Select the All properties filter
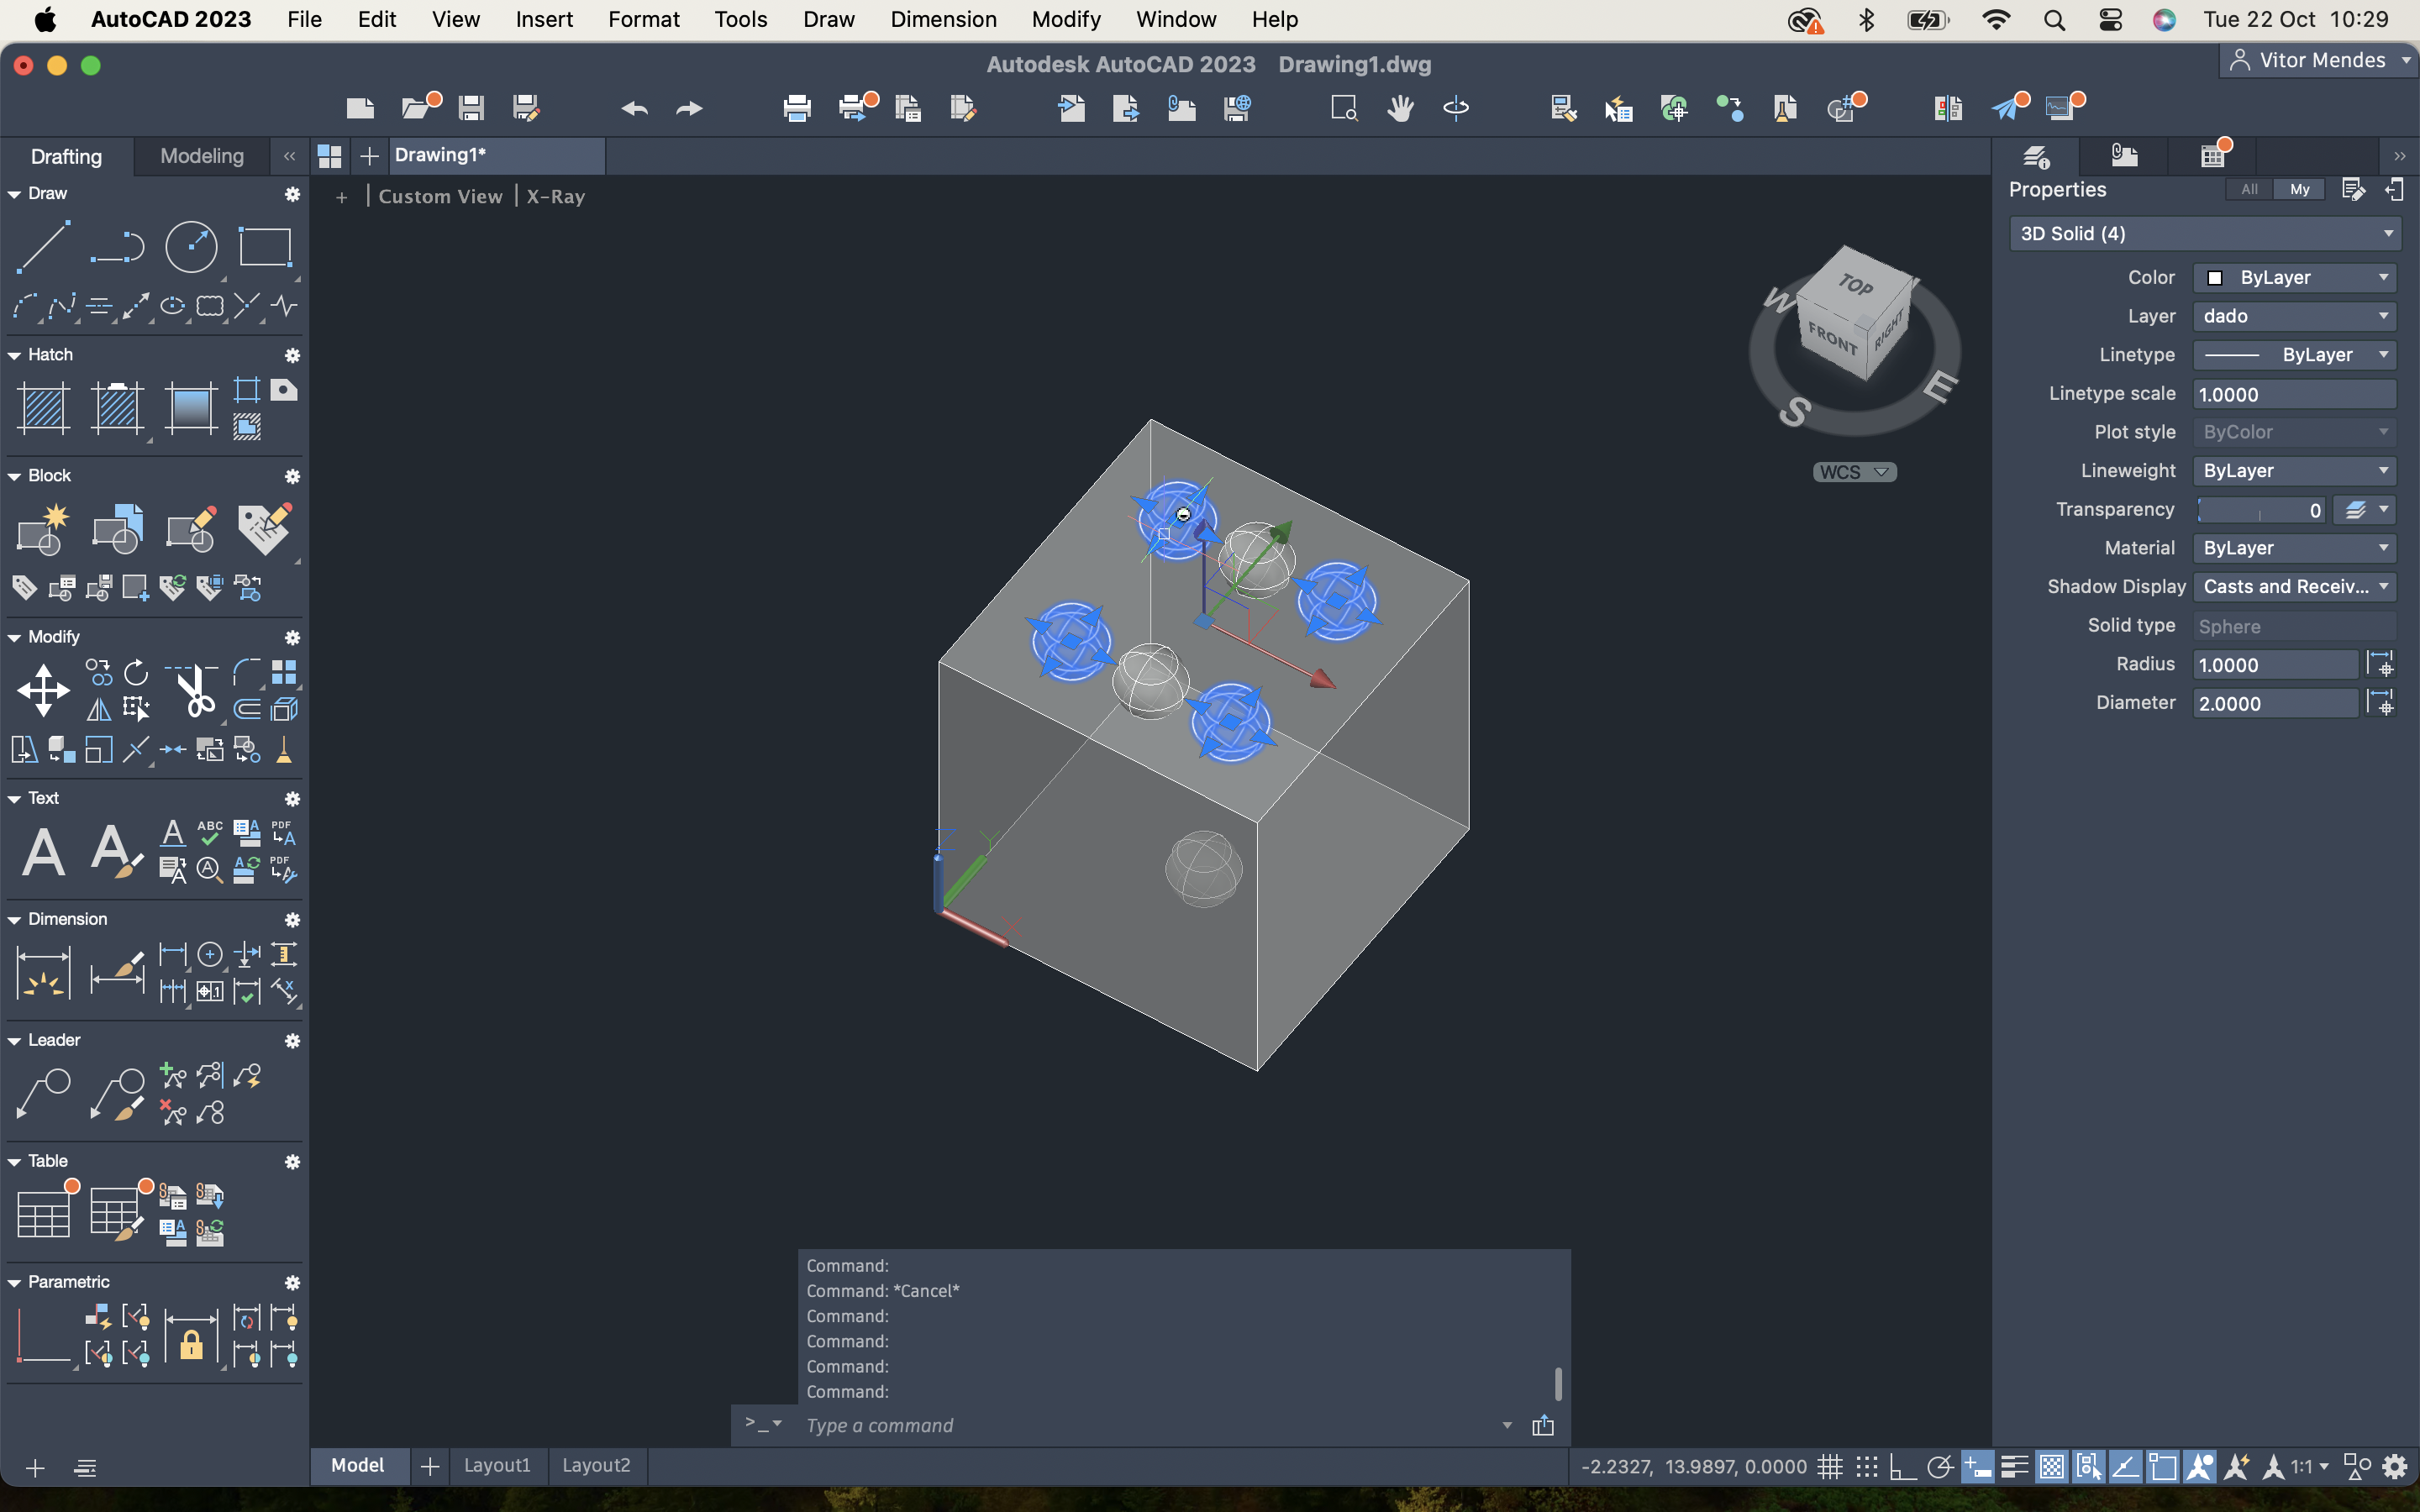 pyautogui.click(x=2249, y=189)
